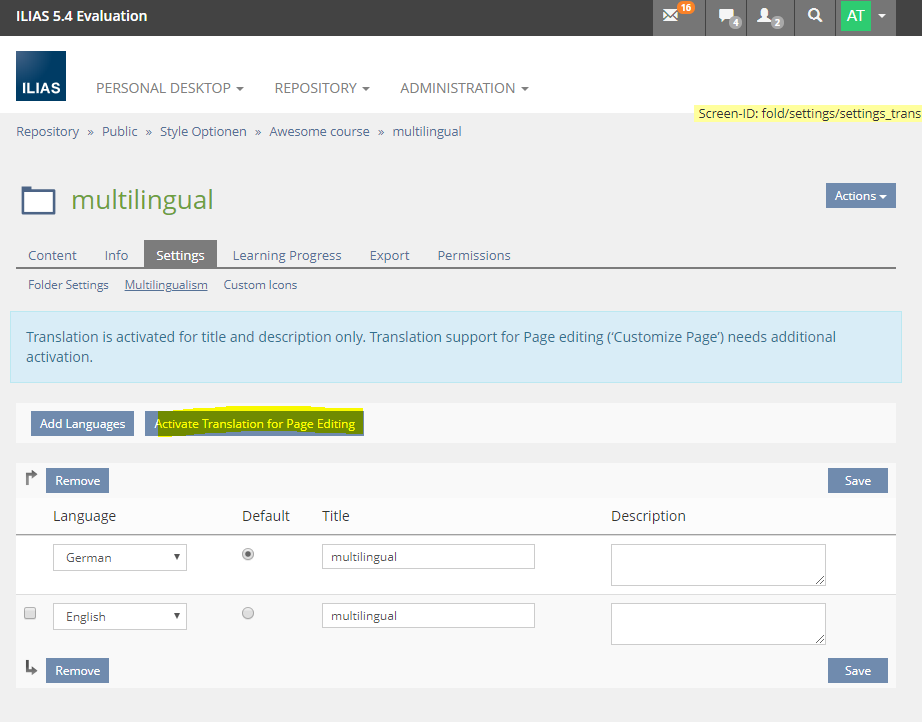Click the Add Languages button
This screenshot has height=722, width=922.
point(82,424)
